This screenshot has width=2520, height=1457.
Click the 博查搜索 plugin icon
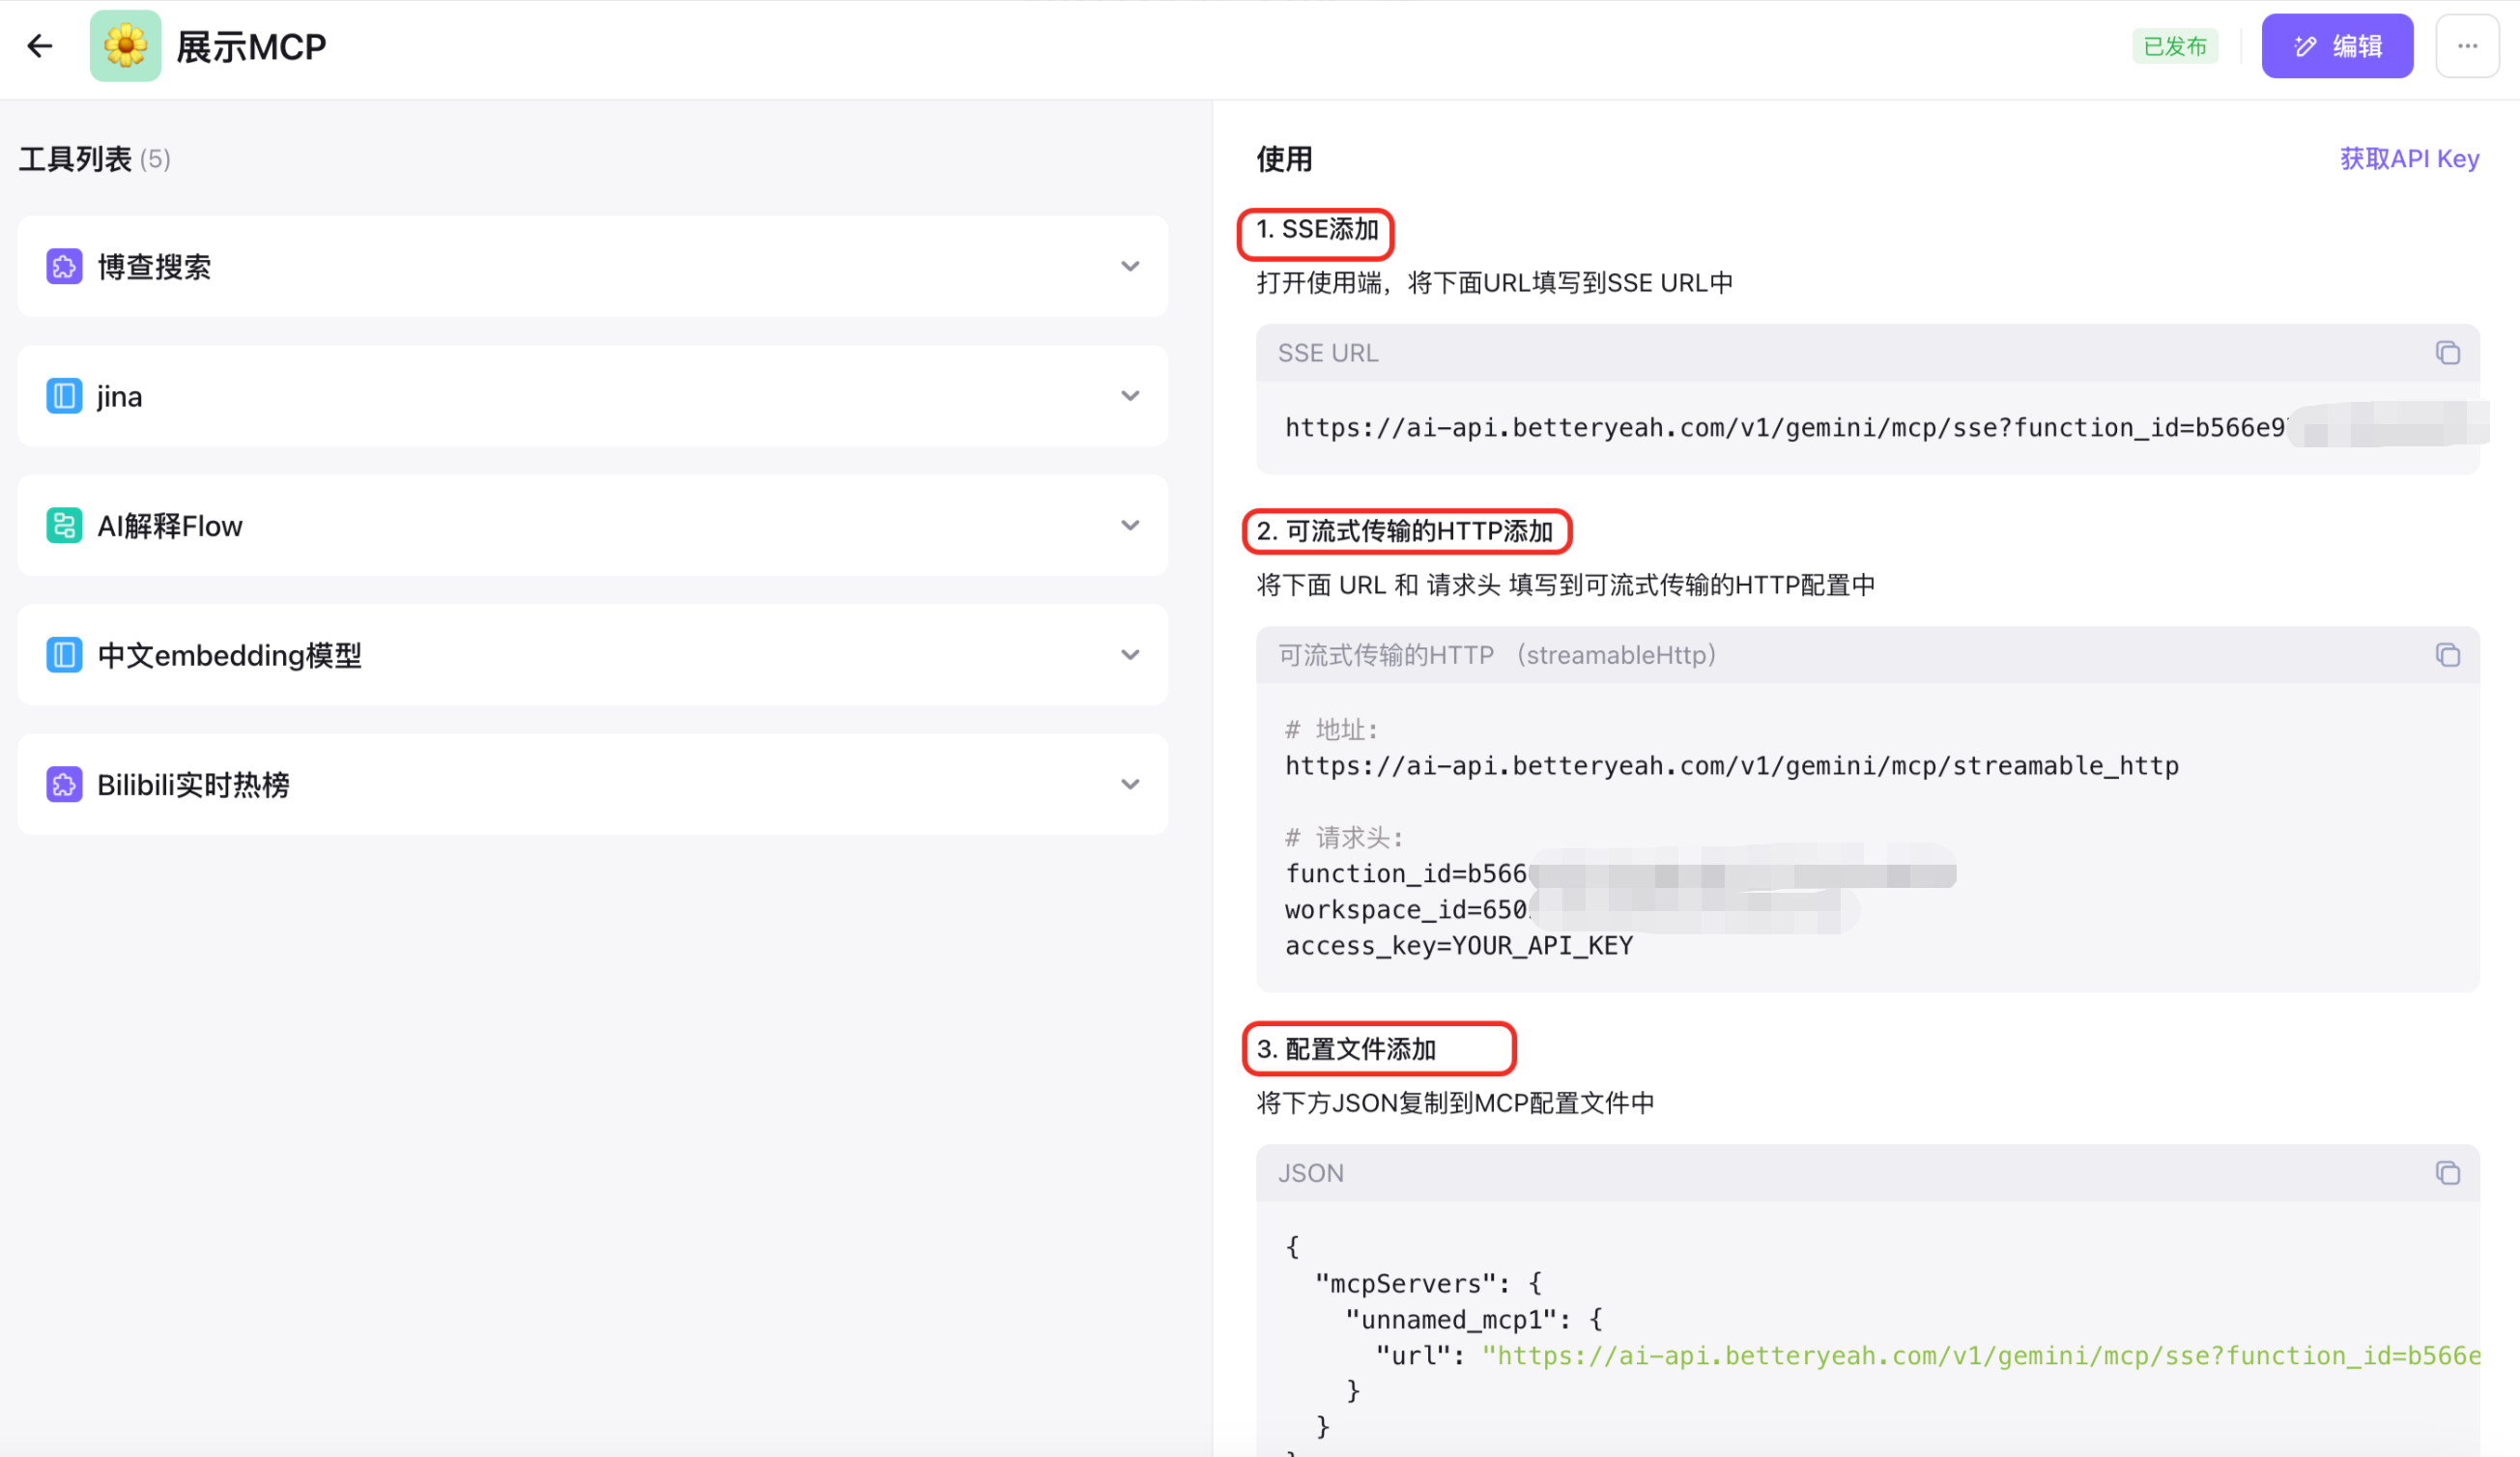pos(64,267)
